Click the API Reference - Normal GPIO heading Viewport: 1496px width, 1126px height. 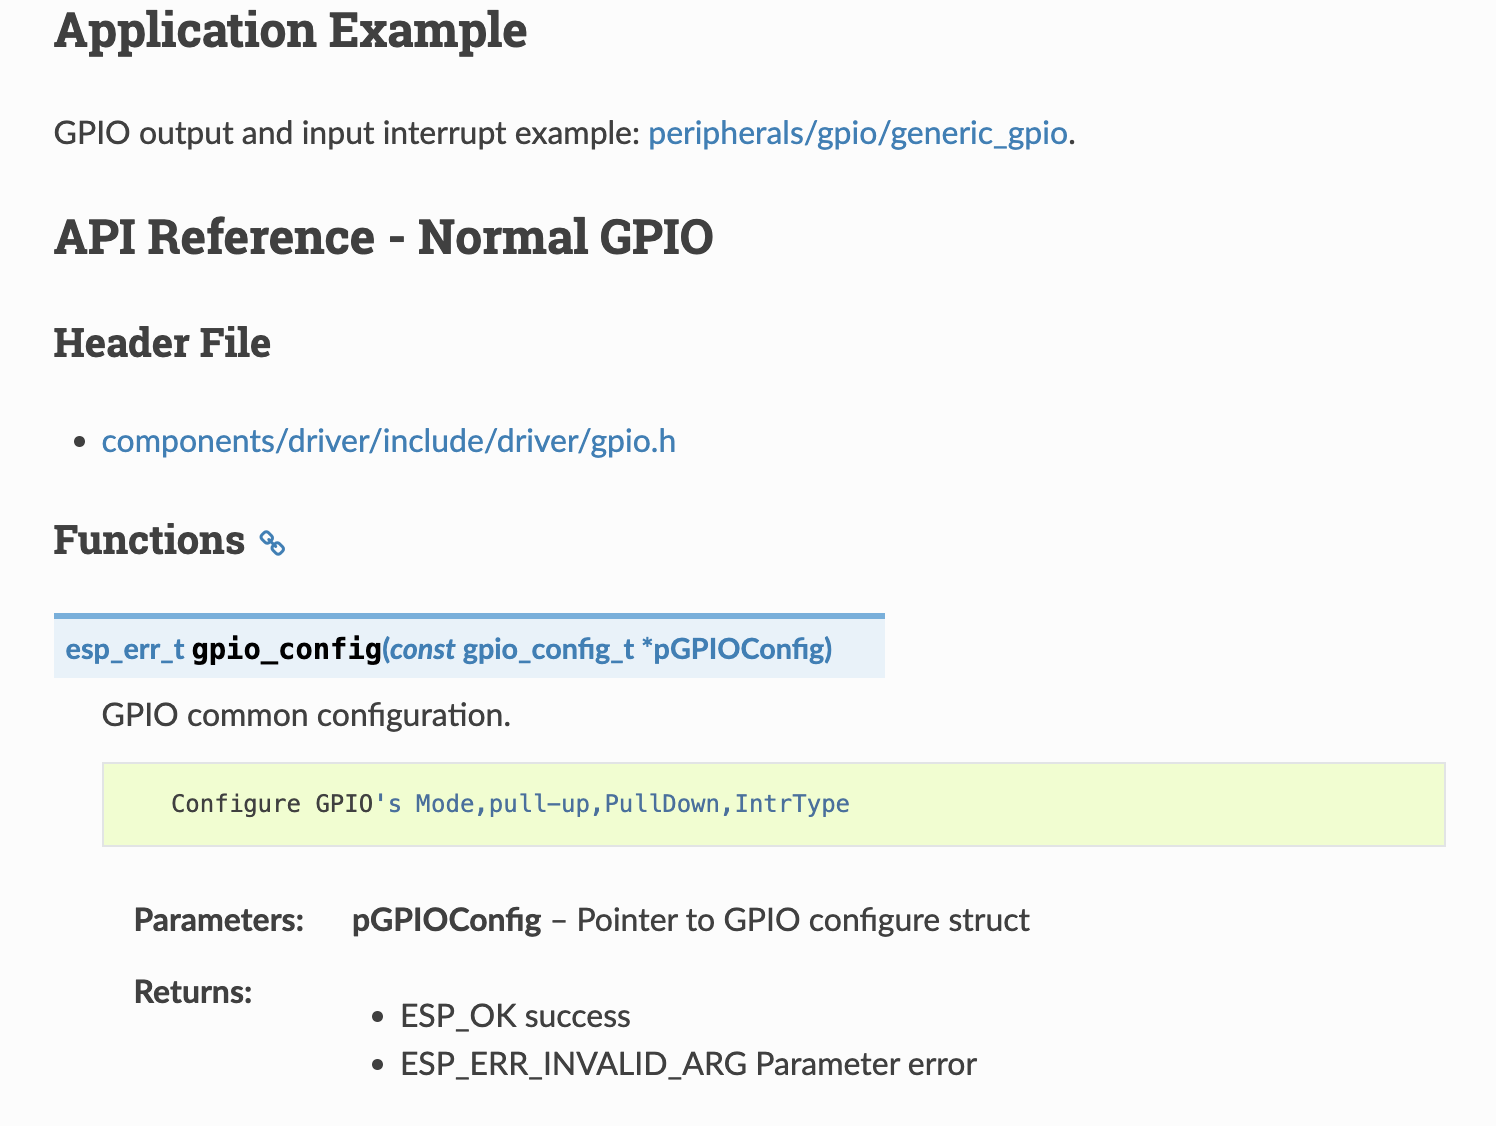tap(383, 237)
